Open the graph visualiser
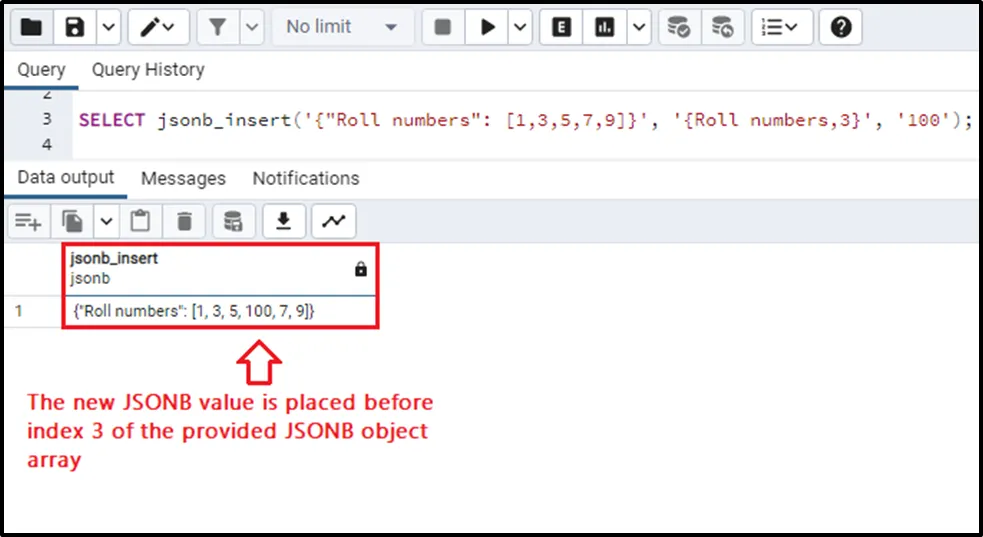983x537 pixels. pos(333,221)
